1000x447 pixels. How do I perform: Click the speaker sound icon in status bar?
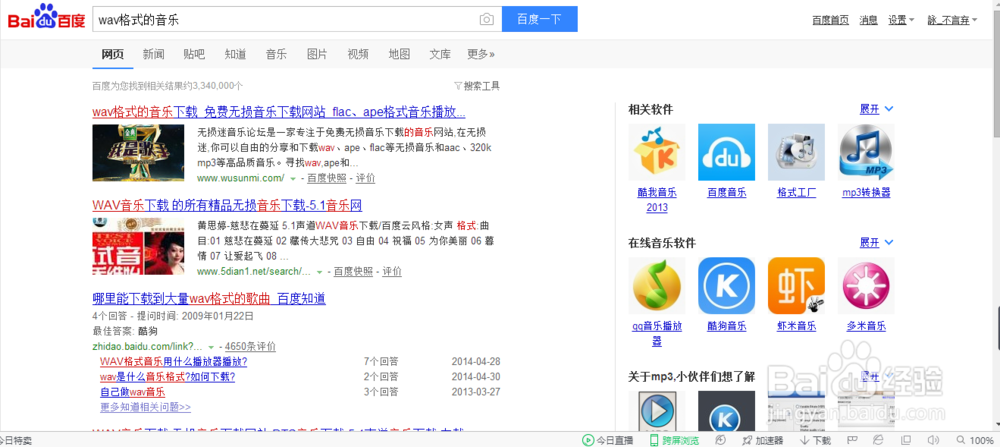point(933,440)
